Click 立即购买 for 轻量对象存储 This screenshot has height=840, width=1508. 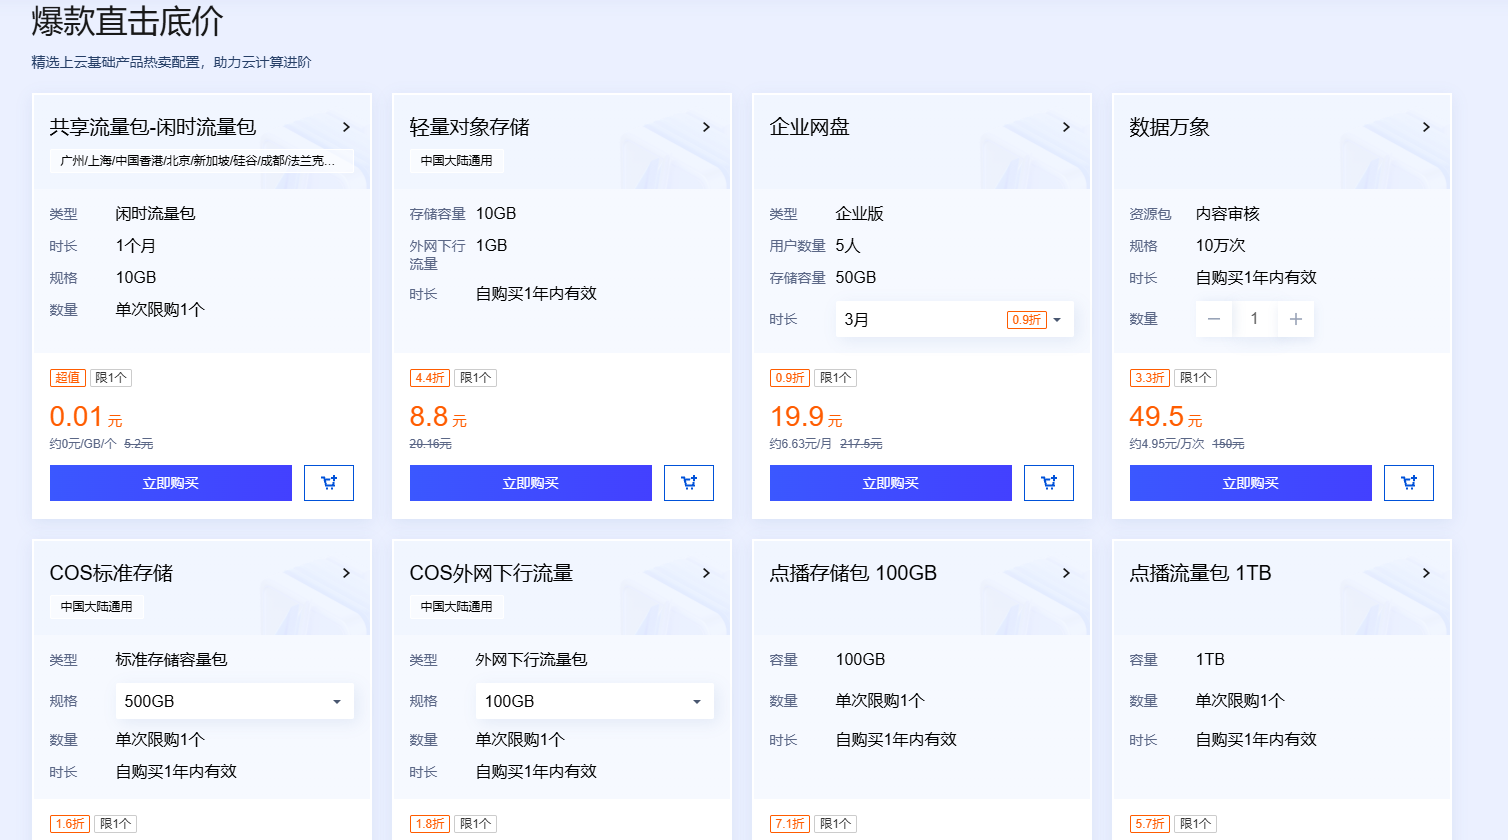tap(531, 483)
